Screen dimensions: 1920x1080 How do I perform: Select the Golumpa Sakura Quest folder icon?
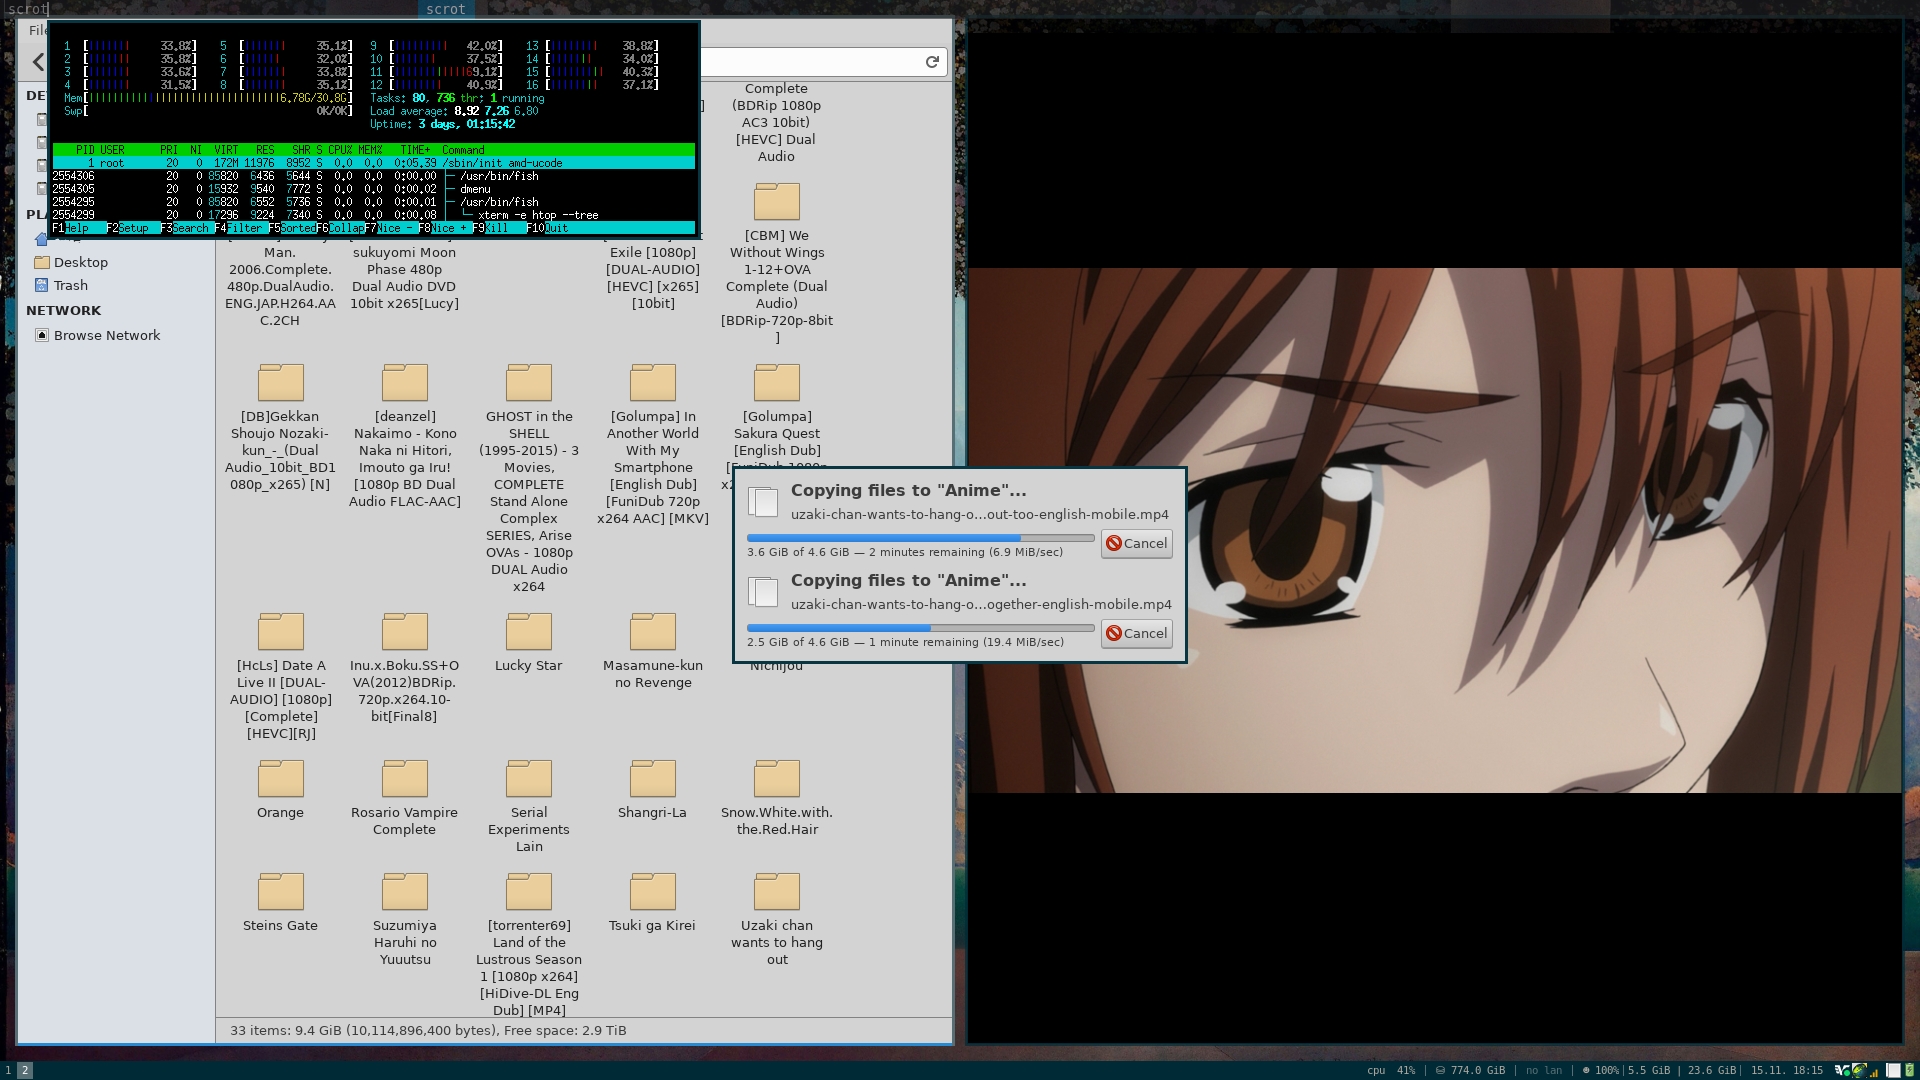[776, 382]
